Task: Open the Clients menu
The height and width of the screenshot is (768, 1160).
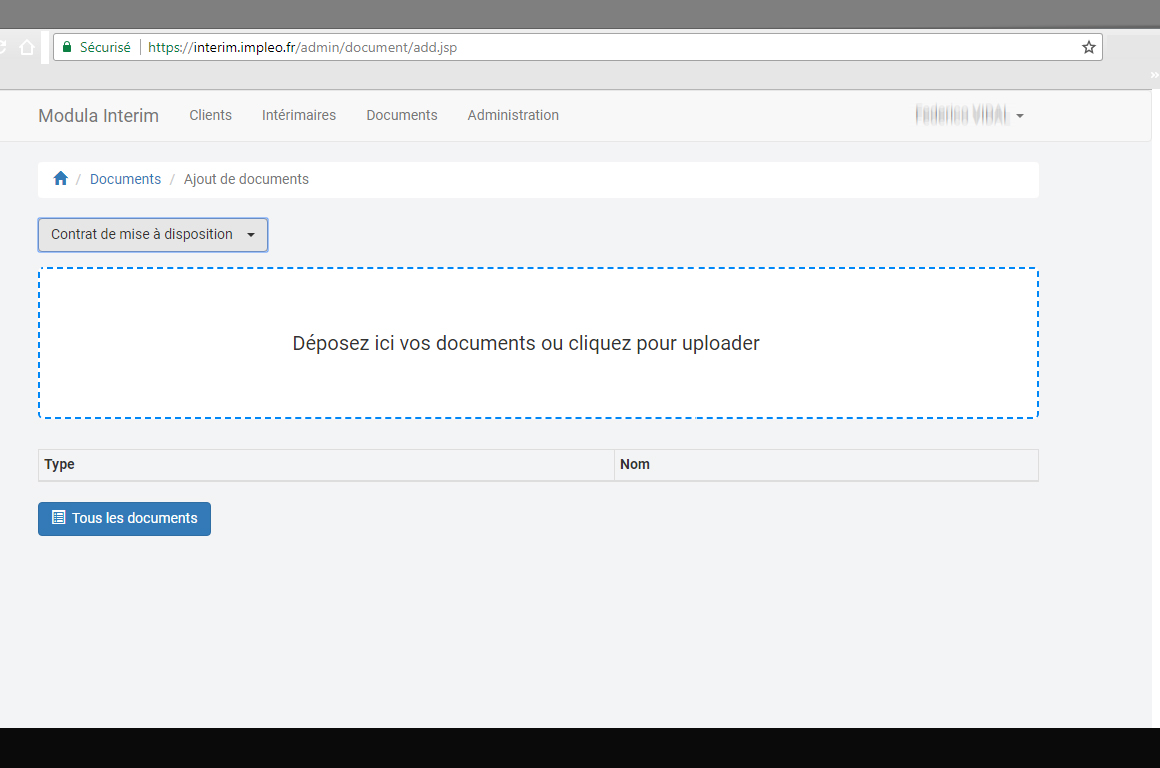Action: coord(210,116)
